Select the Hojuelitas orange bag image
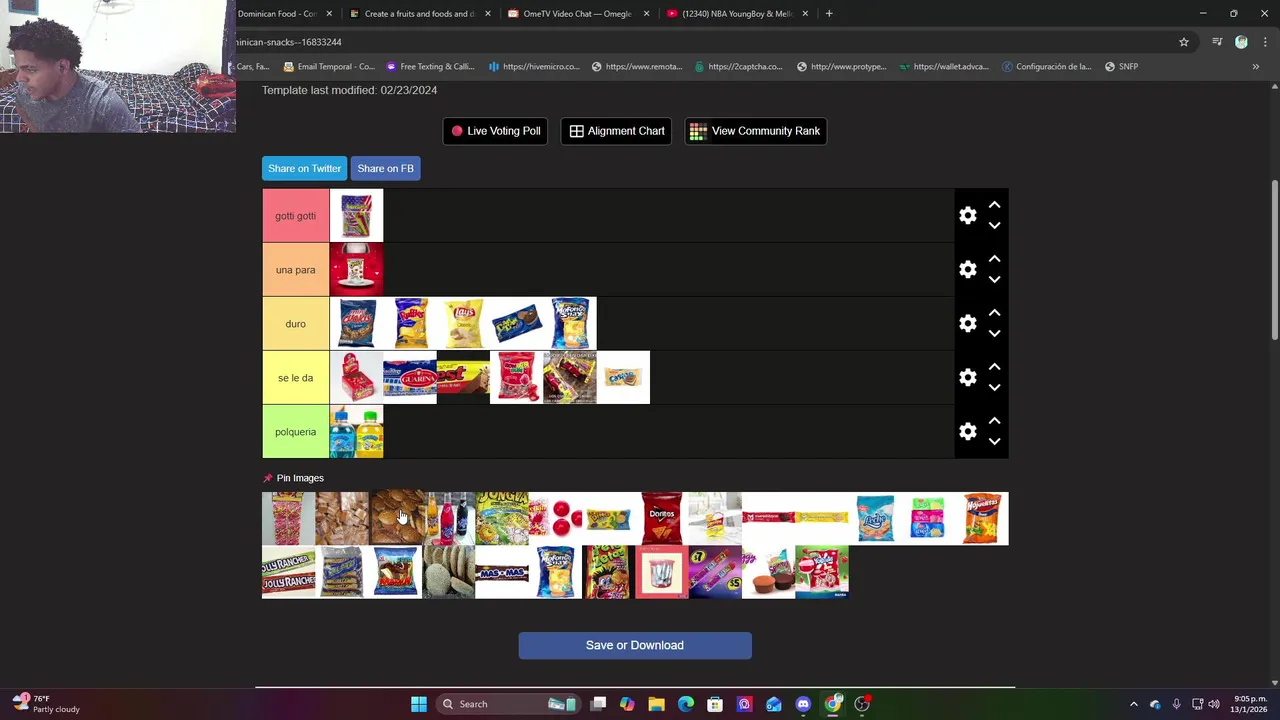Viewport: 1280px width, 720px height. (x=982, y=518)
